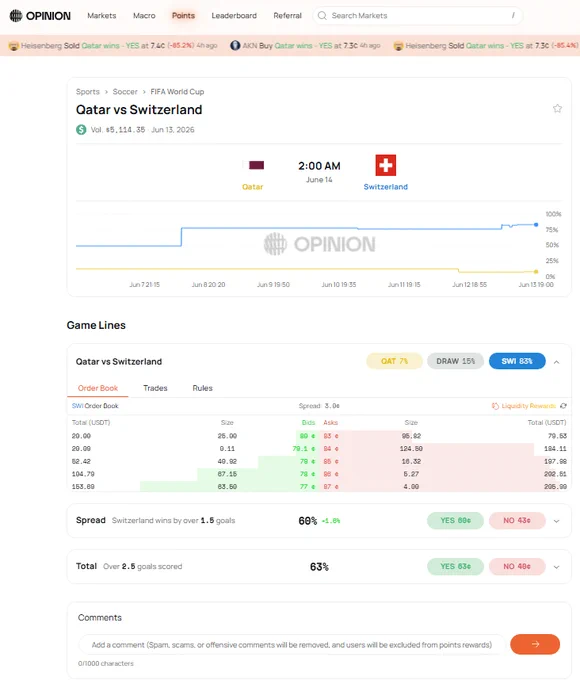
Task: Collapse the Qatar vs Switzerland game line
Action: point(557,362)
